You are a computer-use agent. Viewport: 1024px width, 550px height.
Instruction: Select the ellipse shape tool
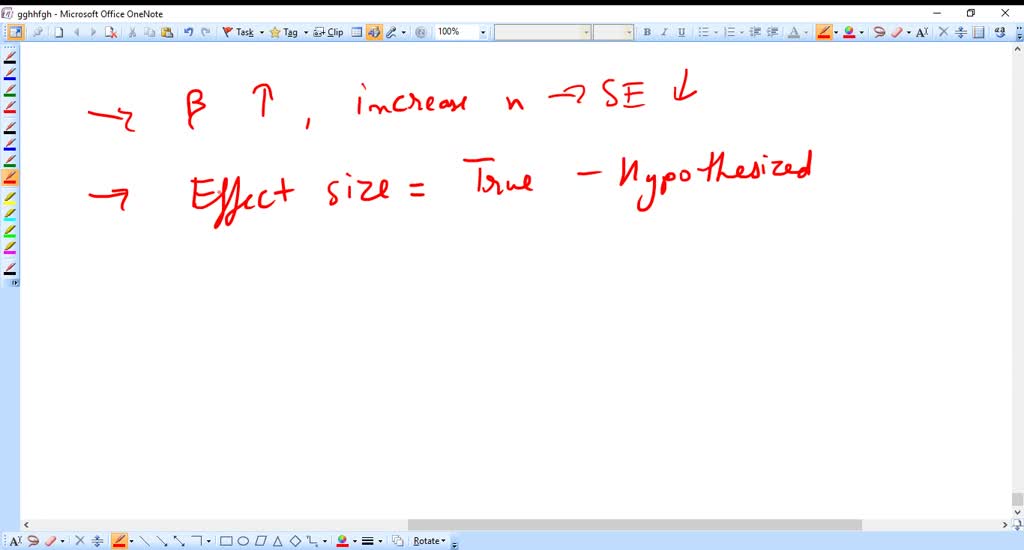243,541
